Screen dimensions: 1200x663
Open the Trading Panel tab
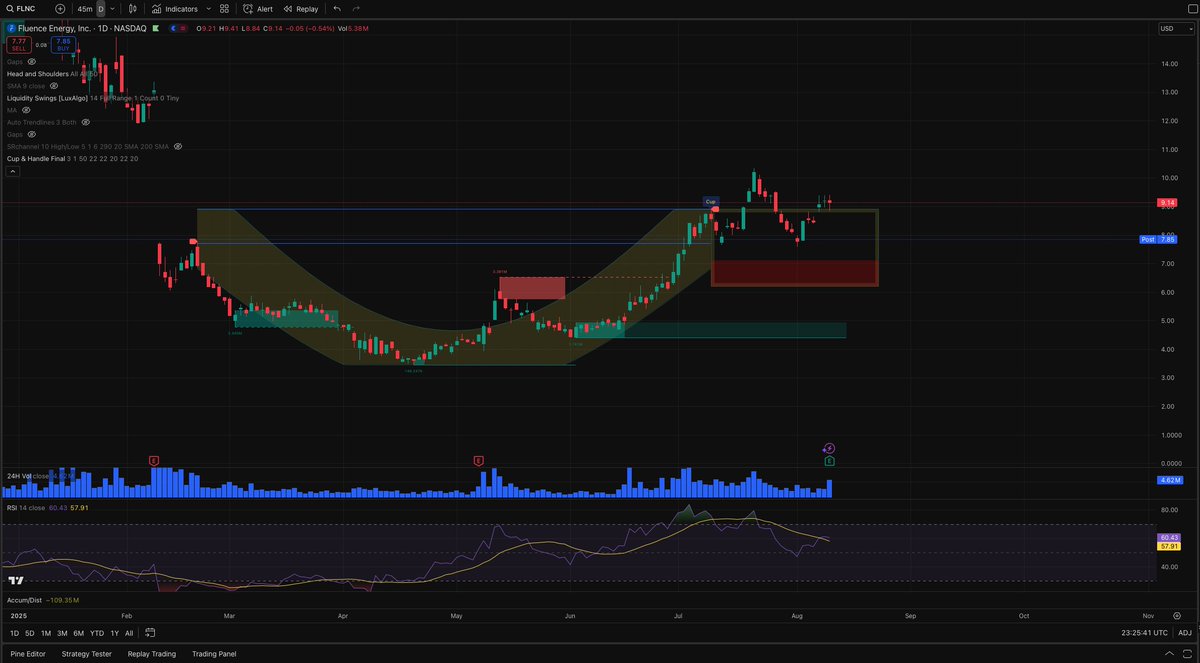tap(214, 654)
